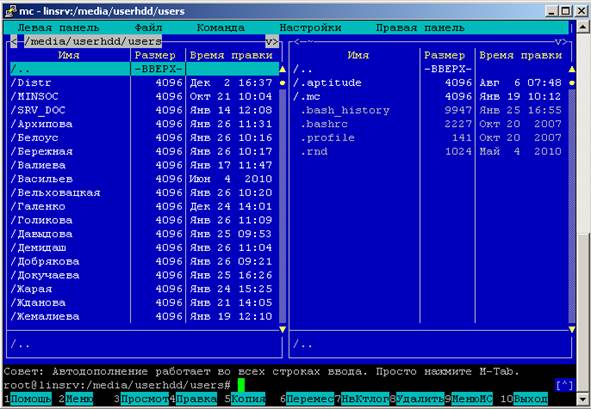Select the /Демидаш directory

click(x=144, y=248)
